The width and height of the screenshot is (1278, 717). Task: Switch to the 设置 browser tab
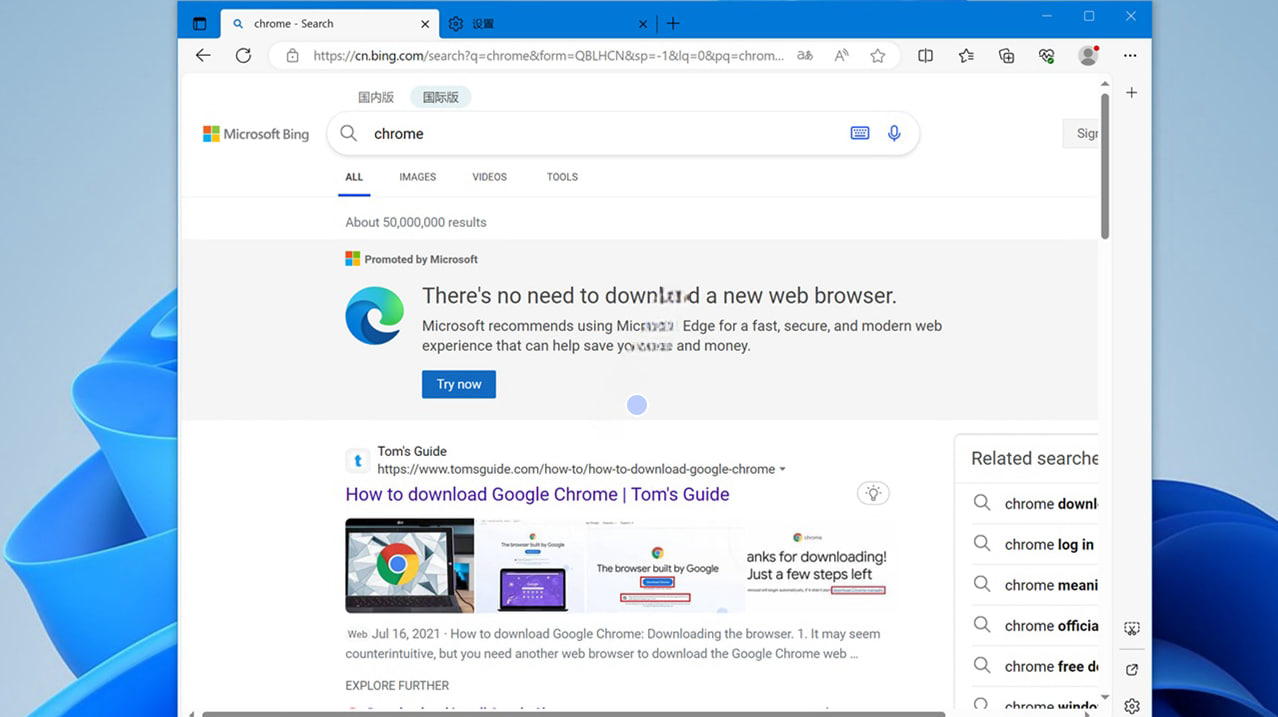pyautogui.click(x=540, y=23)
